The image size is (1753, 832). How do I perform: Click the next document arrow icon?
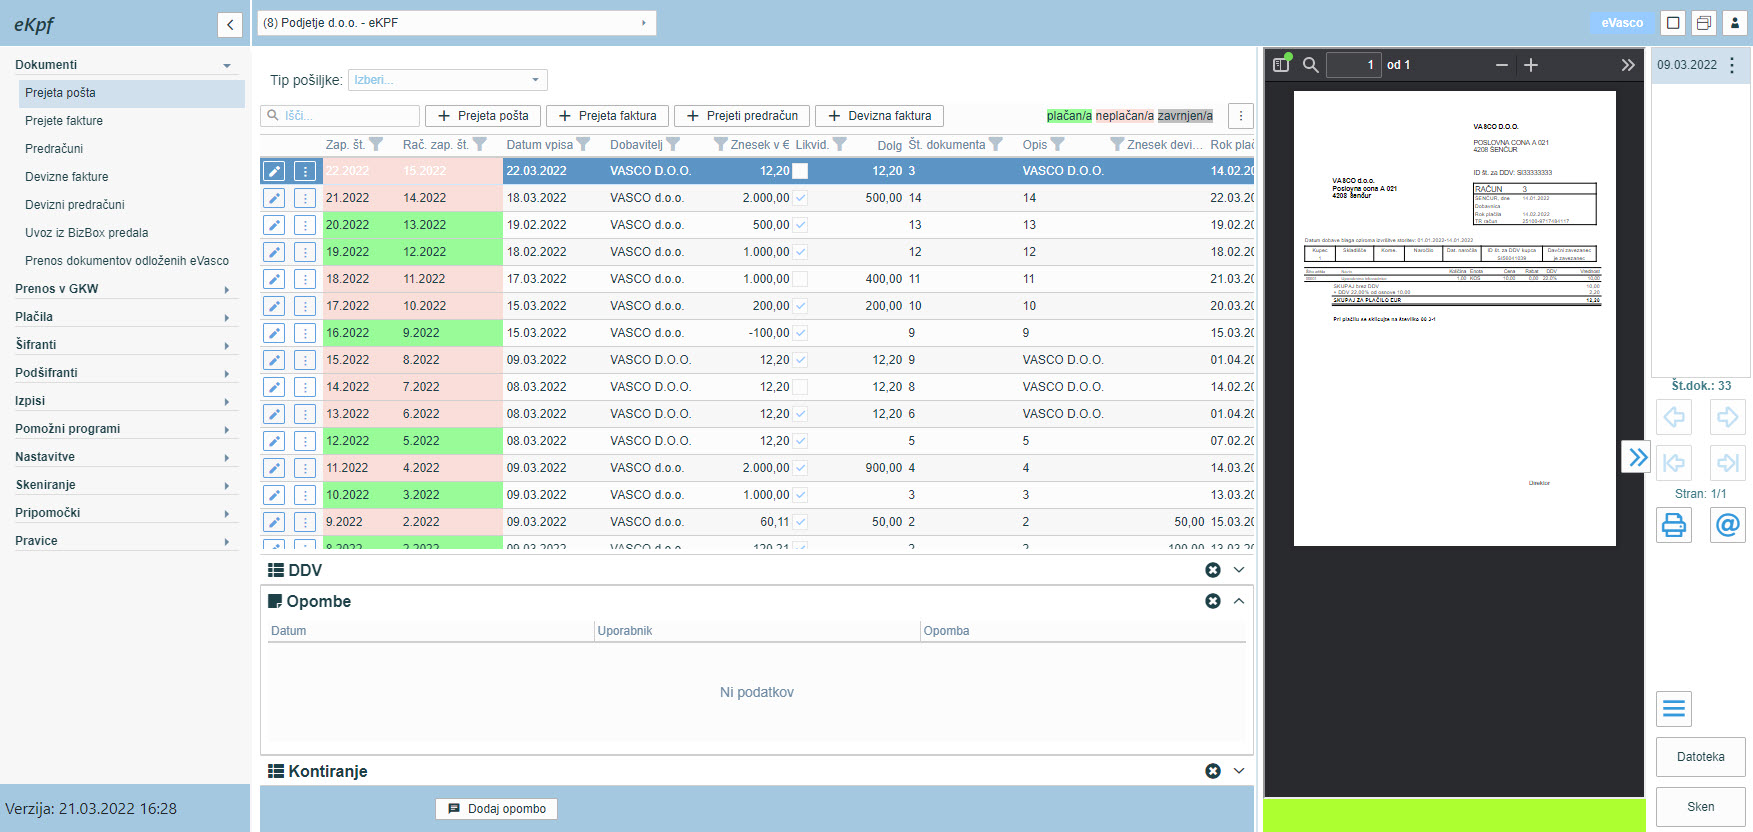click(1727, 416)
